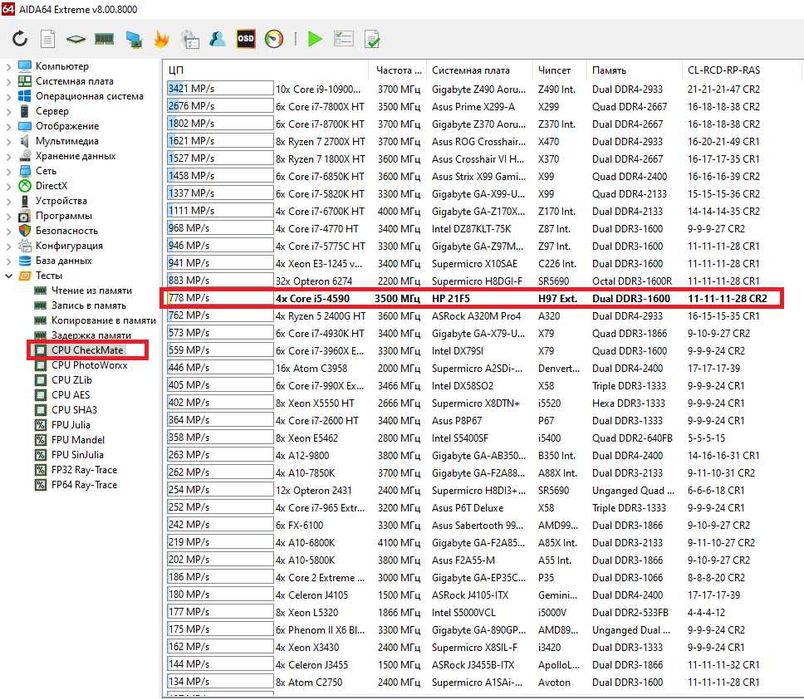Click the 134 MP/s score bar

click(220, 682)
